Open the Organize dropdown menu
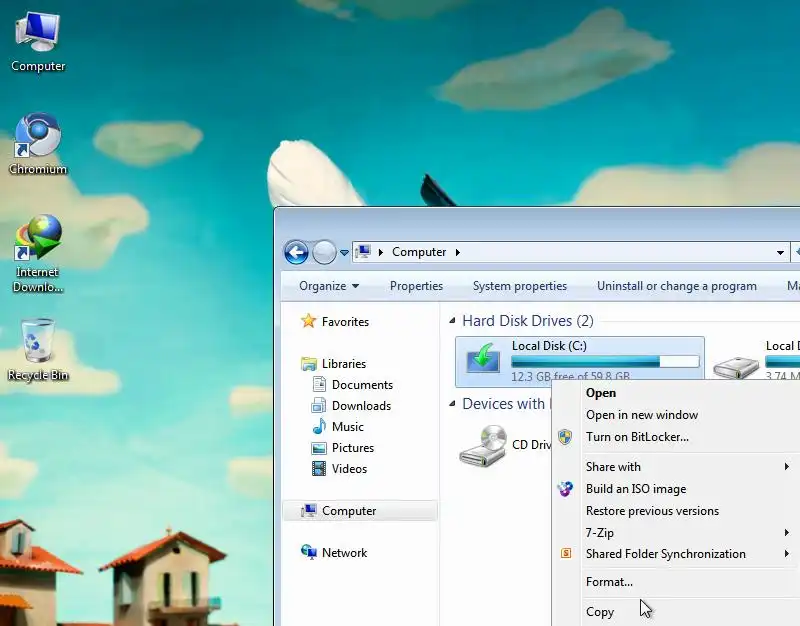800x626 pixels. click(329, 286)
